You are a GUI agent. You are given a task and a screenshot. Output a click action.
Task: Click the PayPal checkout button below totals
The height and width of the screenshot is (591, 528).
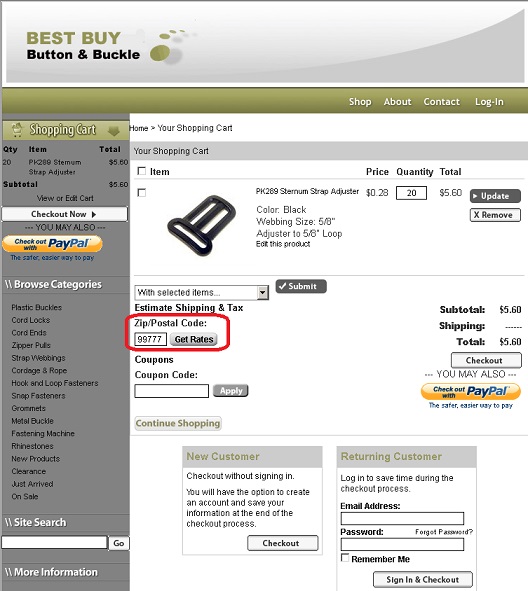[471, 392]
